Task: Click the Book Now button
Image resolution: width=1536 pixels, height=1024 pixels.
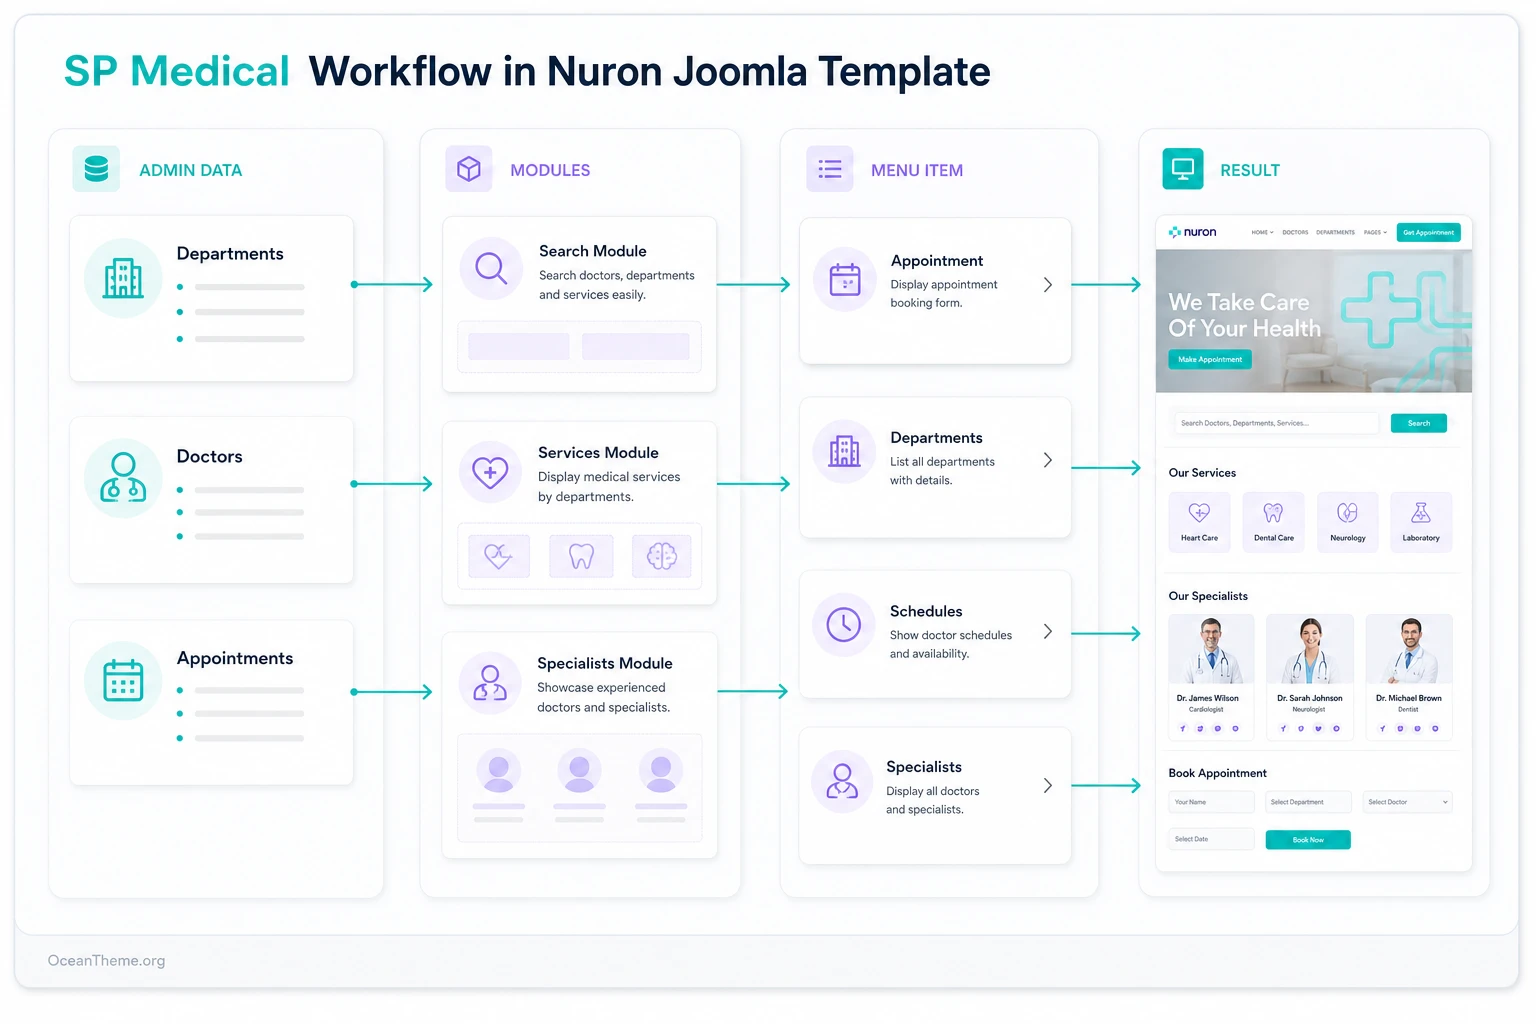Action: point(1308,840)
